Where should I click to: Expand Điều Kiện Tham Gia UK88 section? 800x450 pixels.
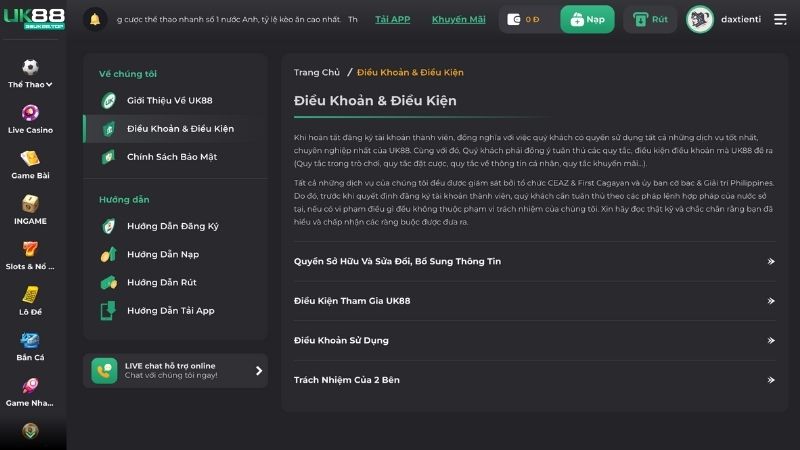coord(534,301)
